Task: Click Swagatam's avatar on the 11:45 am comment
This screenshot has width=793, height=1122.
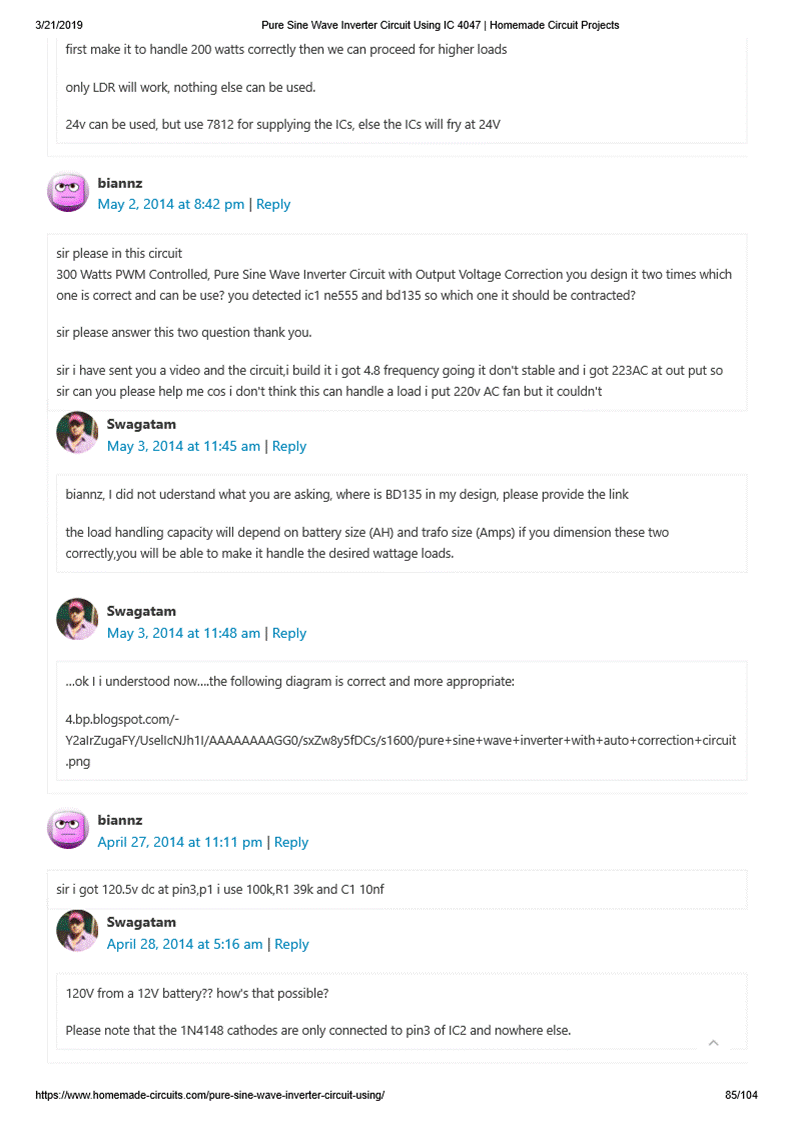Action: 77,433
